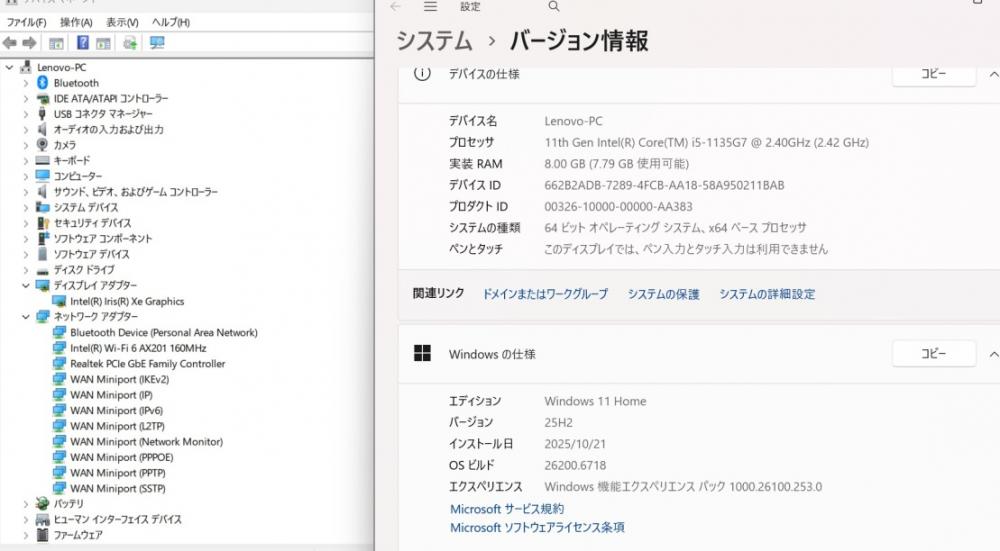This screenshot has width=1000, height=551.
Task: Open the ヘルプ(H) menu
Action: pos(170,22)
